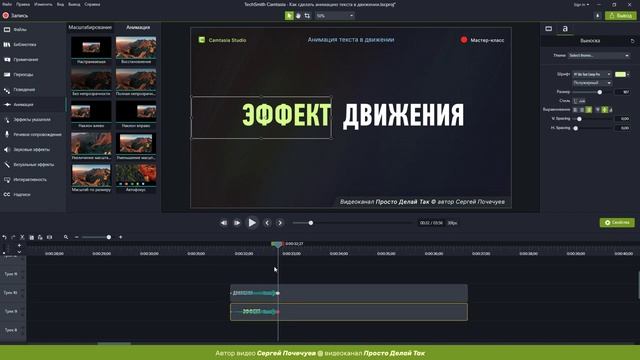The height and width of the screenshot is (360, 640).
Task: Expand the text color dropdown arrow
Action: (x=628, y=74)
